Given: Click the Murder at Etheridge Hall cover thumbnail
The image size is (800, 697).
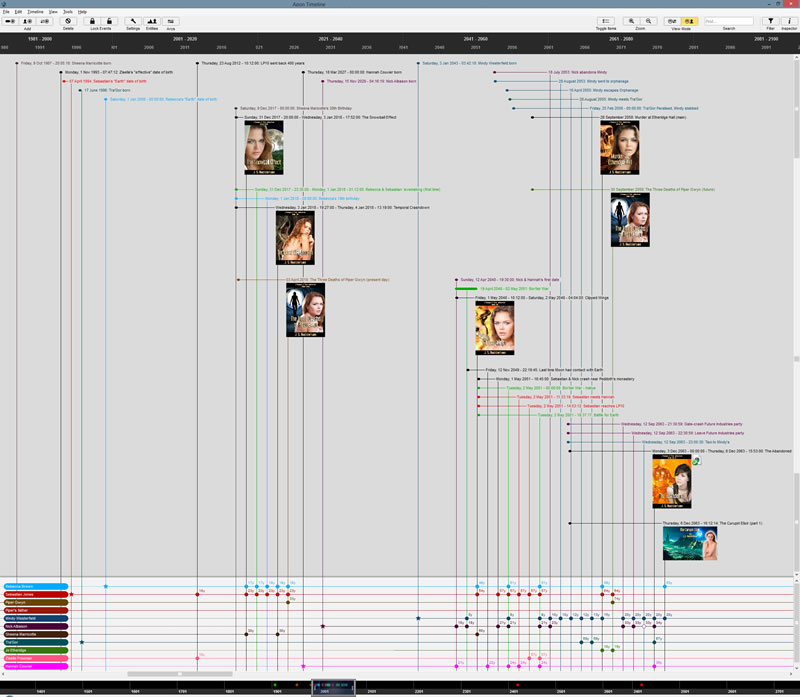Looking at the screenshot, I should coord(619,147).
